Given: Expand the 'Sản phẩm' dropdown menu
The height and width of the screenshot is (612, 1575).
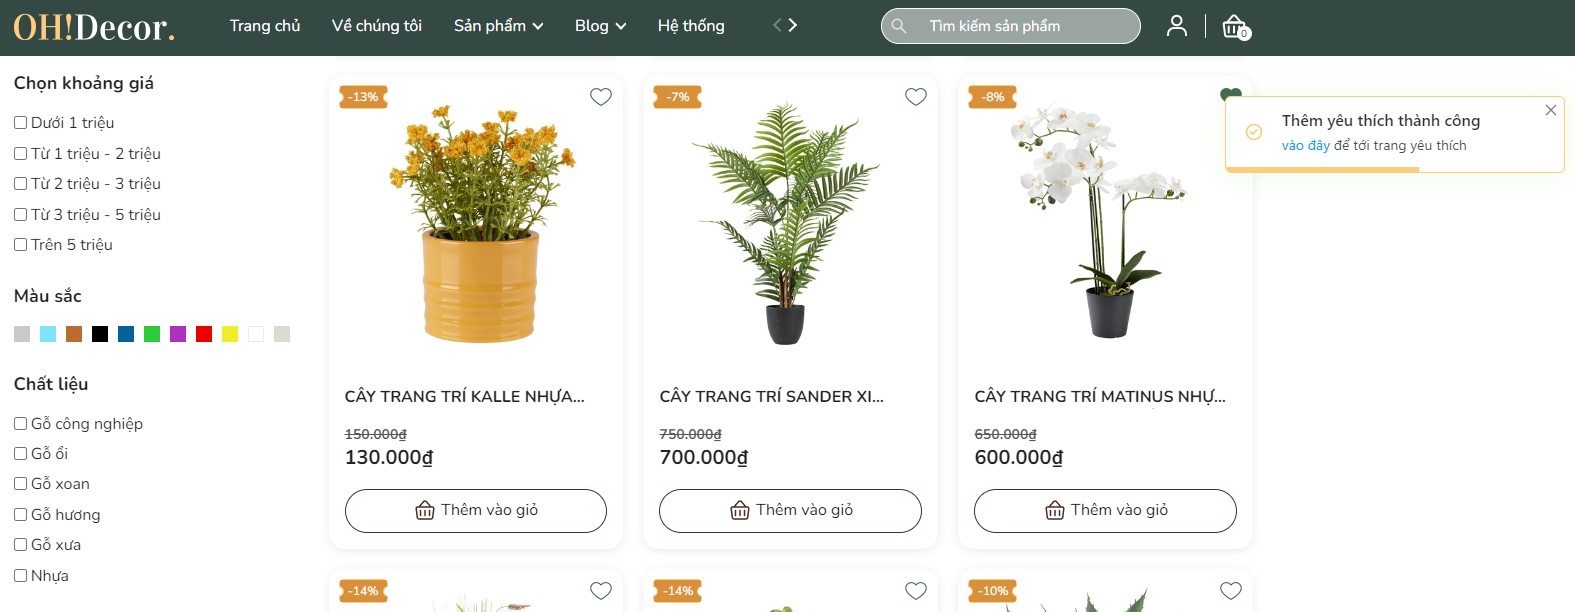Looking at the screenshot, I should tap(498, 26).
